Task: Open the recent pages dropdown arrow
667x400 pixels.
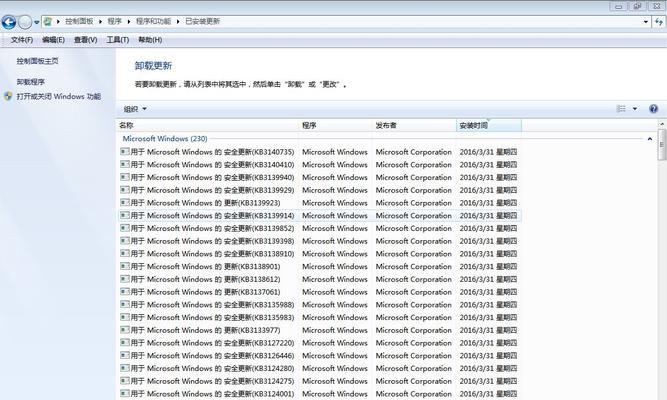Action: pos(37,22)
